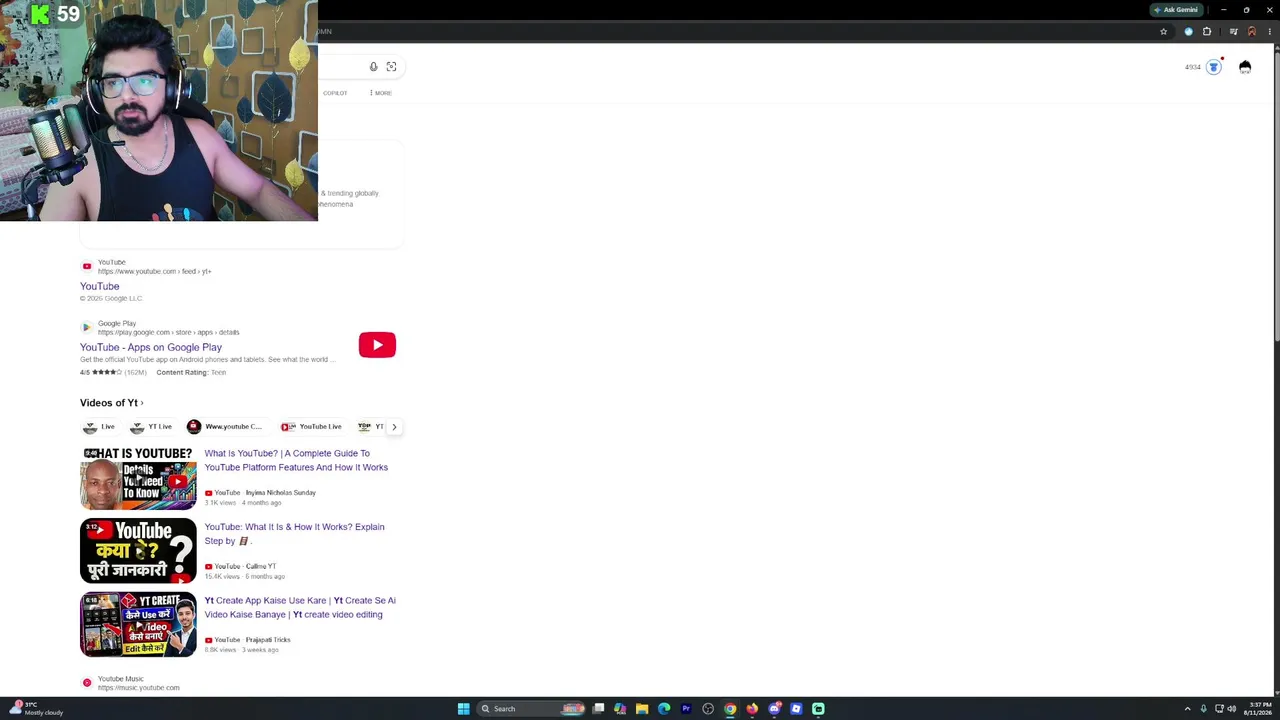
Task: Open OBS Studio from the taskbar
Action: pos(708,709)
